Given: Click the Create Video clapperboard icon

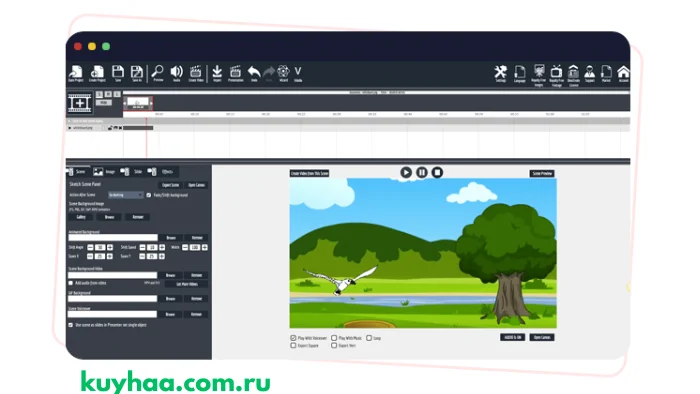Looking at the screenshot, I should (196, 74).
